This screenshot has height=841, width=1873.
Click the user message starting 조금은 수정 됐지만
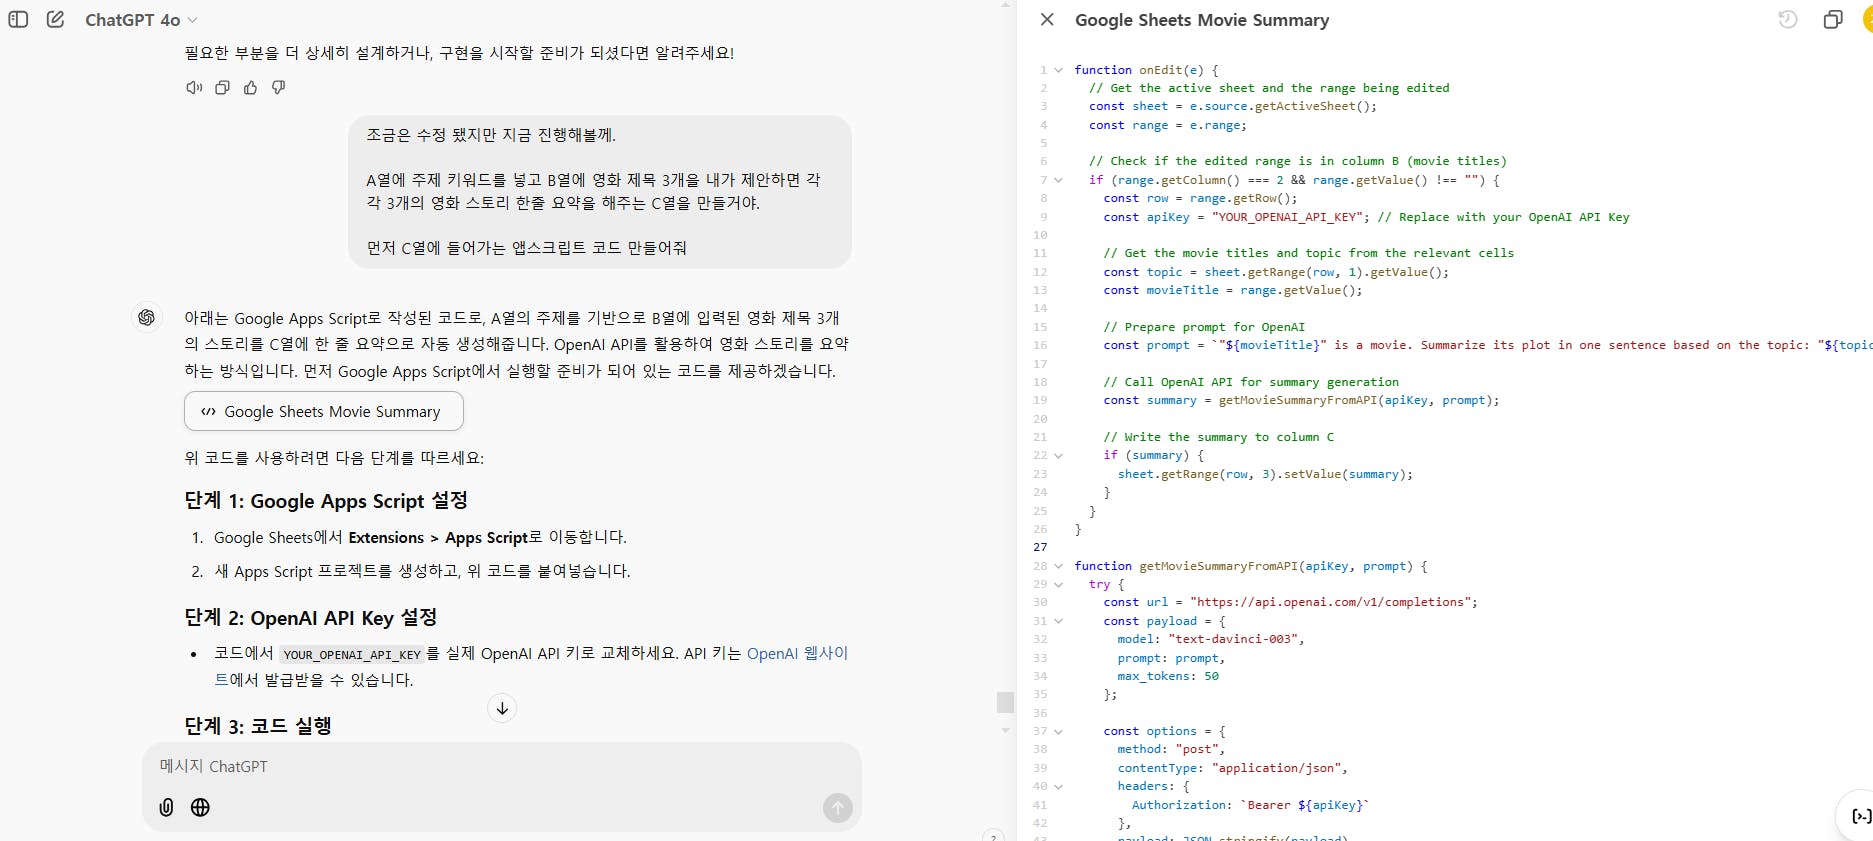[x=600, y=192]
